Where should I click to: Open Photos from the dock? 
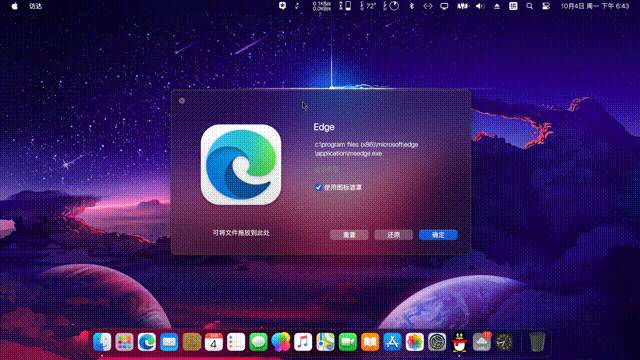(x=415, y=342)
